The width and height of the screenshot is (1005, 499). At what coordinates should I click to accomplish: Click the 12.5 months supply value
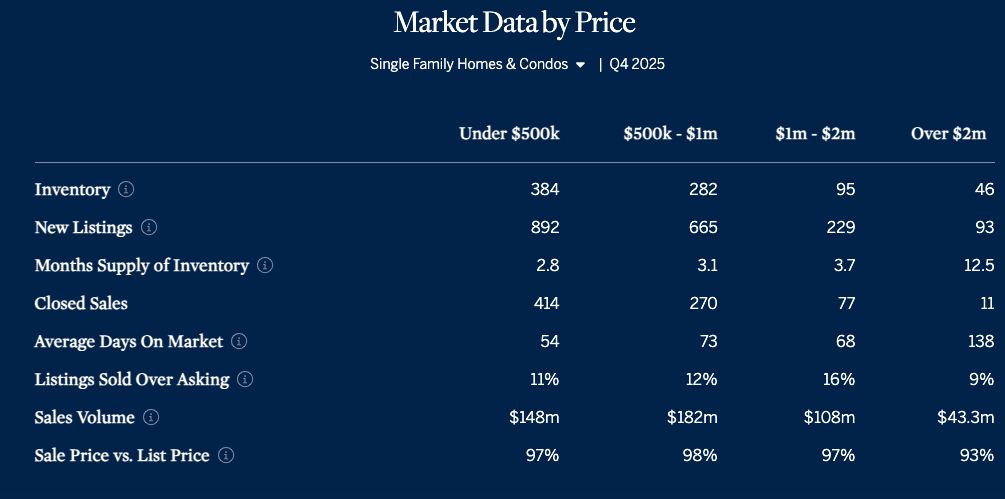(x=975, y=265)
